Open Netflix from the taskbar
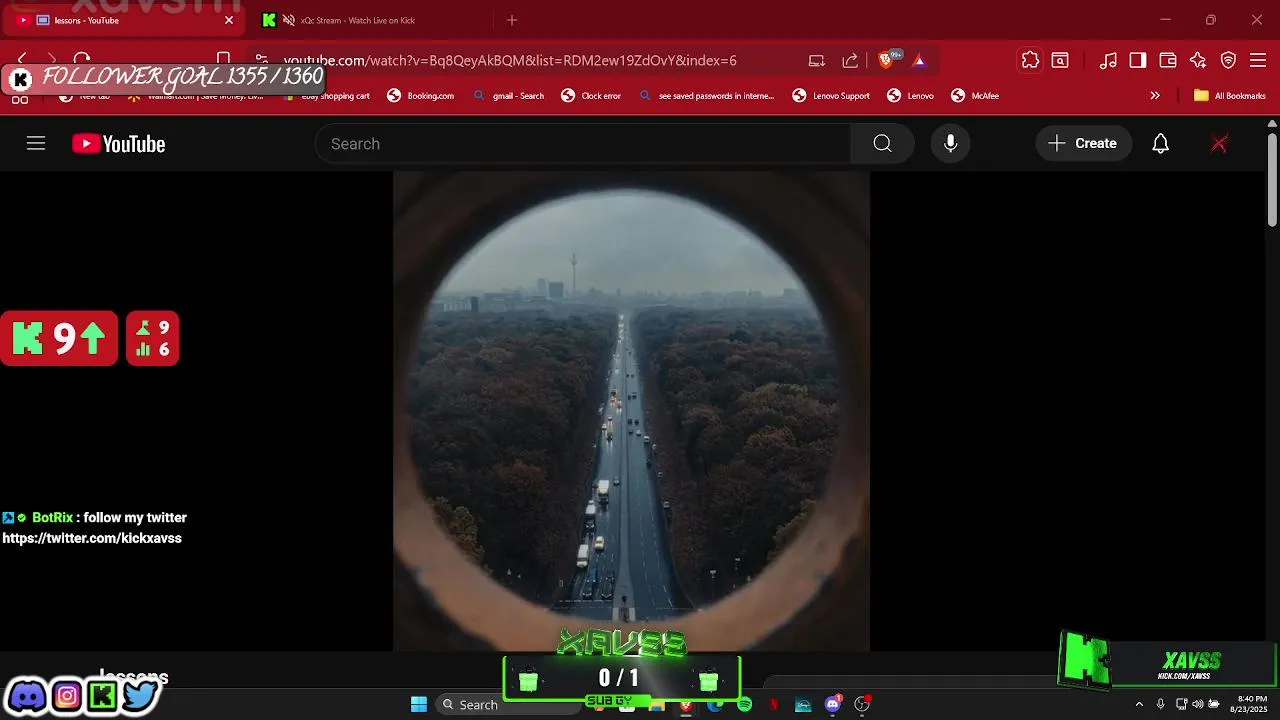This screenshot has width=1280, height=720. (x=774, y=704)
